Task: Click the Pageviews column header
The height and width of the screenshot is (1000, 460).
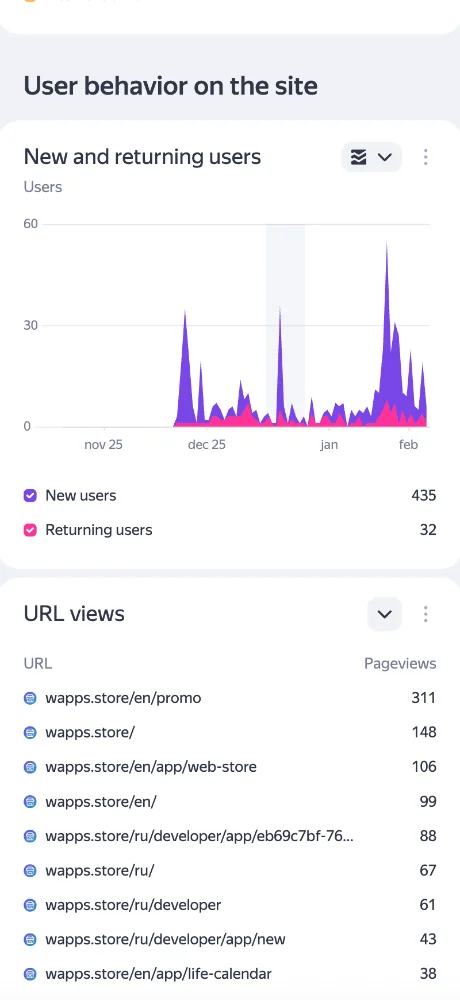Action: point(401,664)
